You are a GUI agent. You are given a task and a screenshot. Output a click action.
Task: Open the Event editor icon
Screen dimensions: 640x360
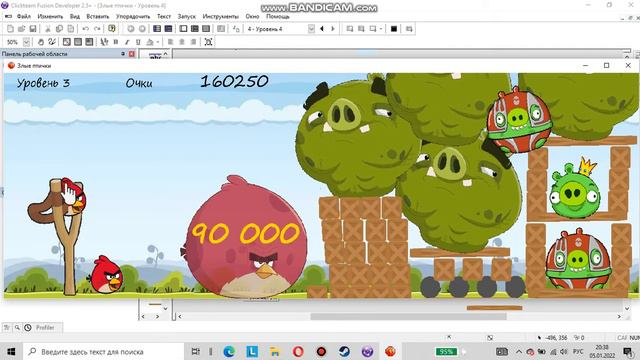point(206,29)
